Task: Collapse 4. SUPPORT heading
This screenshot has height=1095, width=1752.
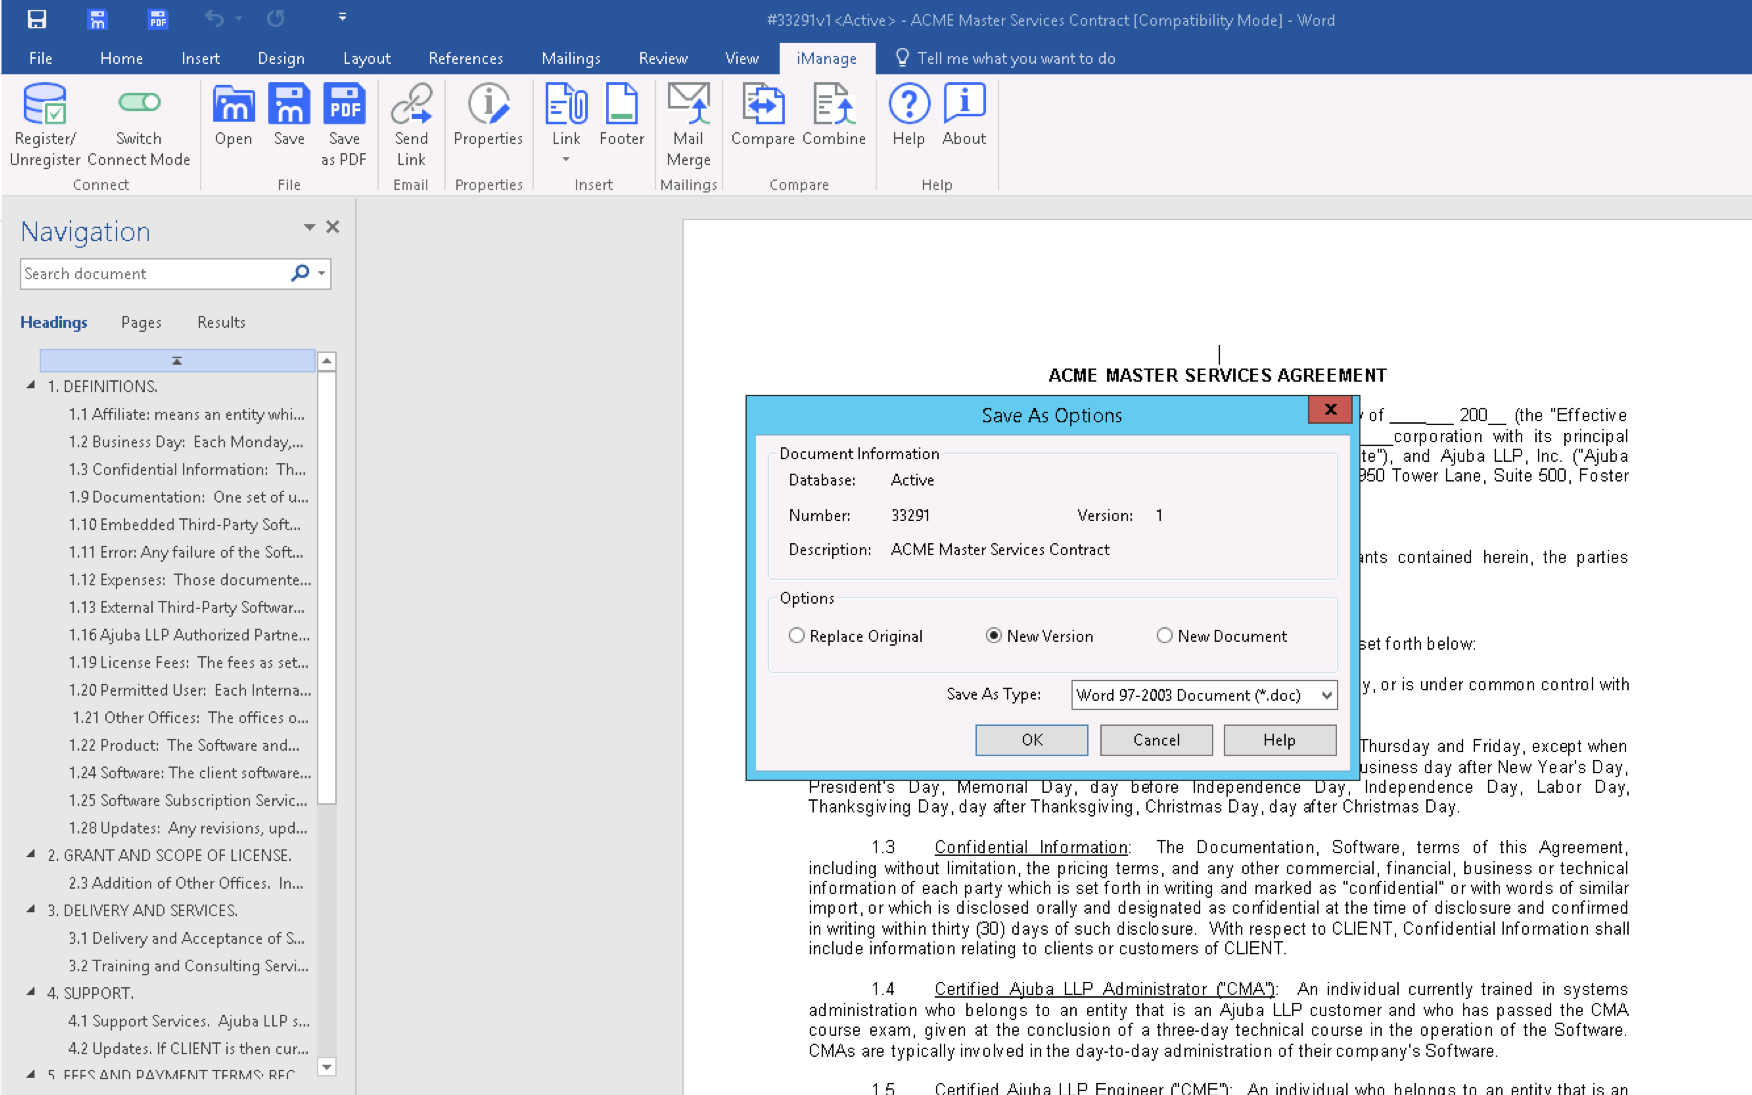Action: [31, 992]
